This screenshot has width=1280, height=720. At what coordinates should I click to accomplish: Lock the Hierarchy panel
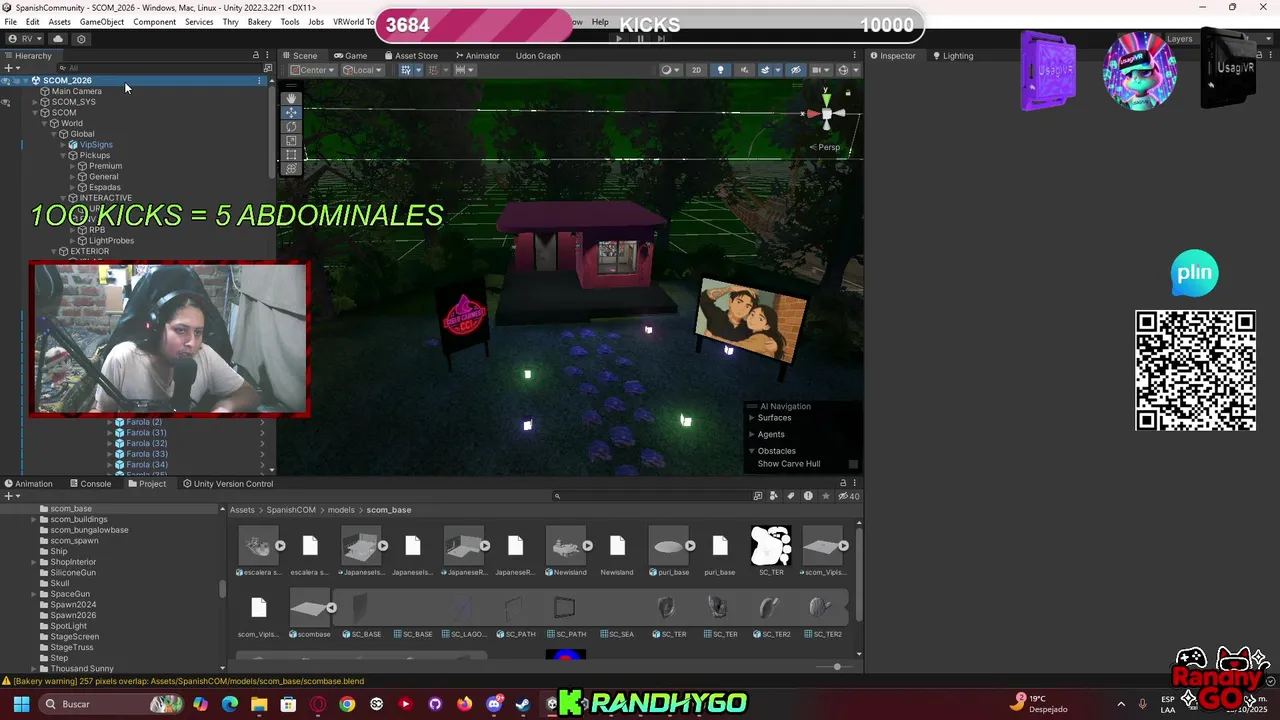click(x=255, y=56)
